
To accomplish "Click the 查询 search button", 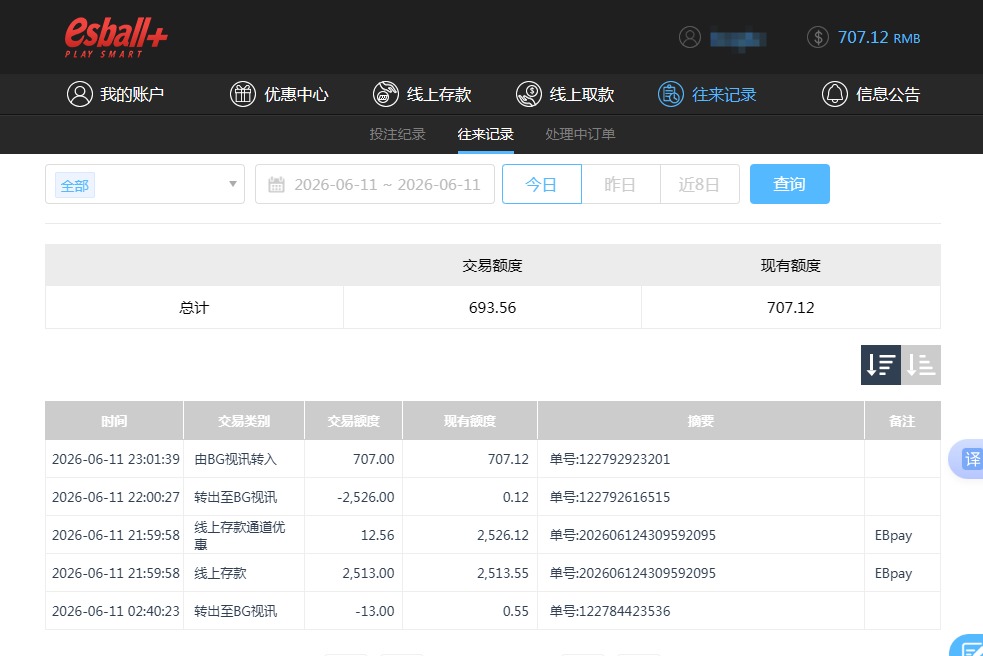I will pyautogui.click(x=789, y=184).
